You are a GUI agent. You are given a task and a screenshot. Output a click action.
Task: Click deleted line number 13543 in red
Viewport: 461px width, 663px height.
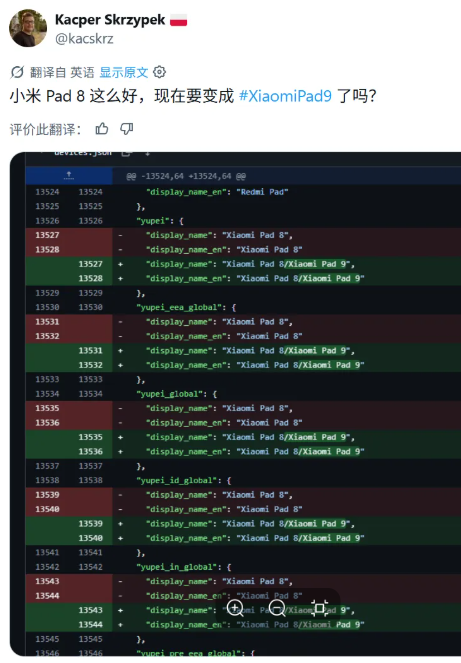[47, 581]
